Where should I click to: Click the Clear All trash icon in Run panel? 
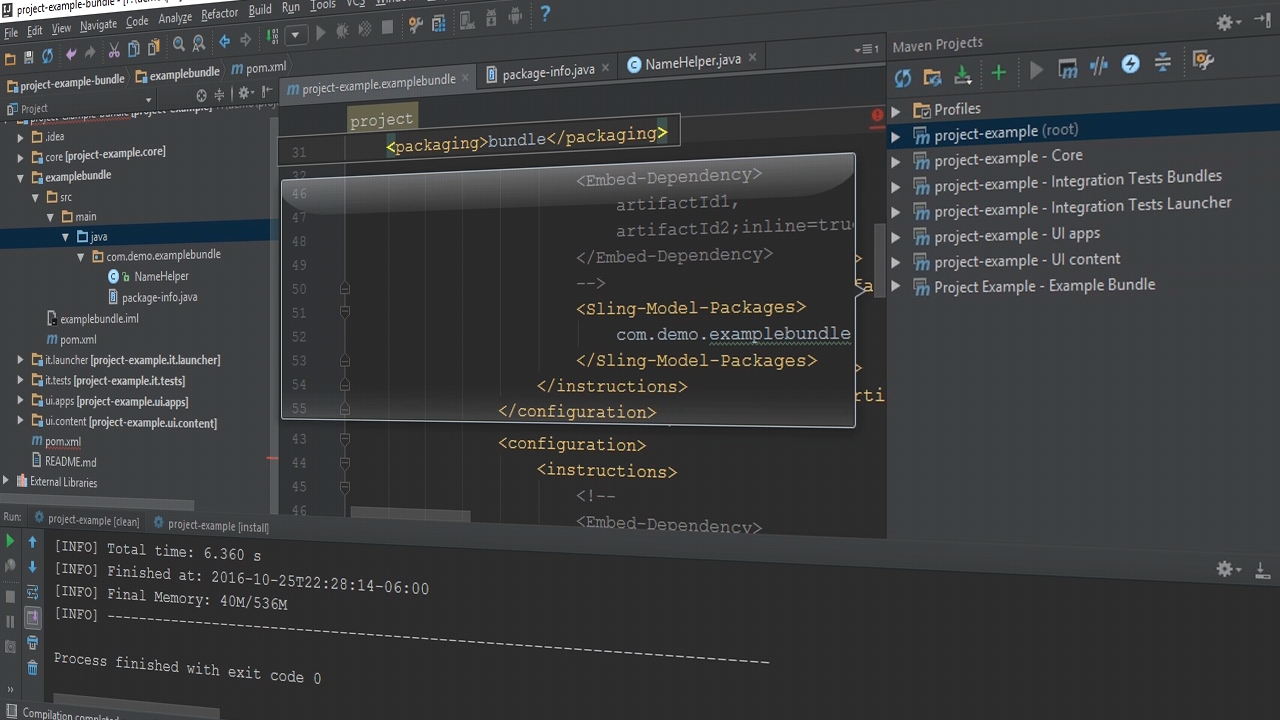[32, 667]
